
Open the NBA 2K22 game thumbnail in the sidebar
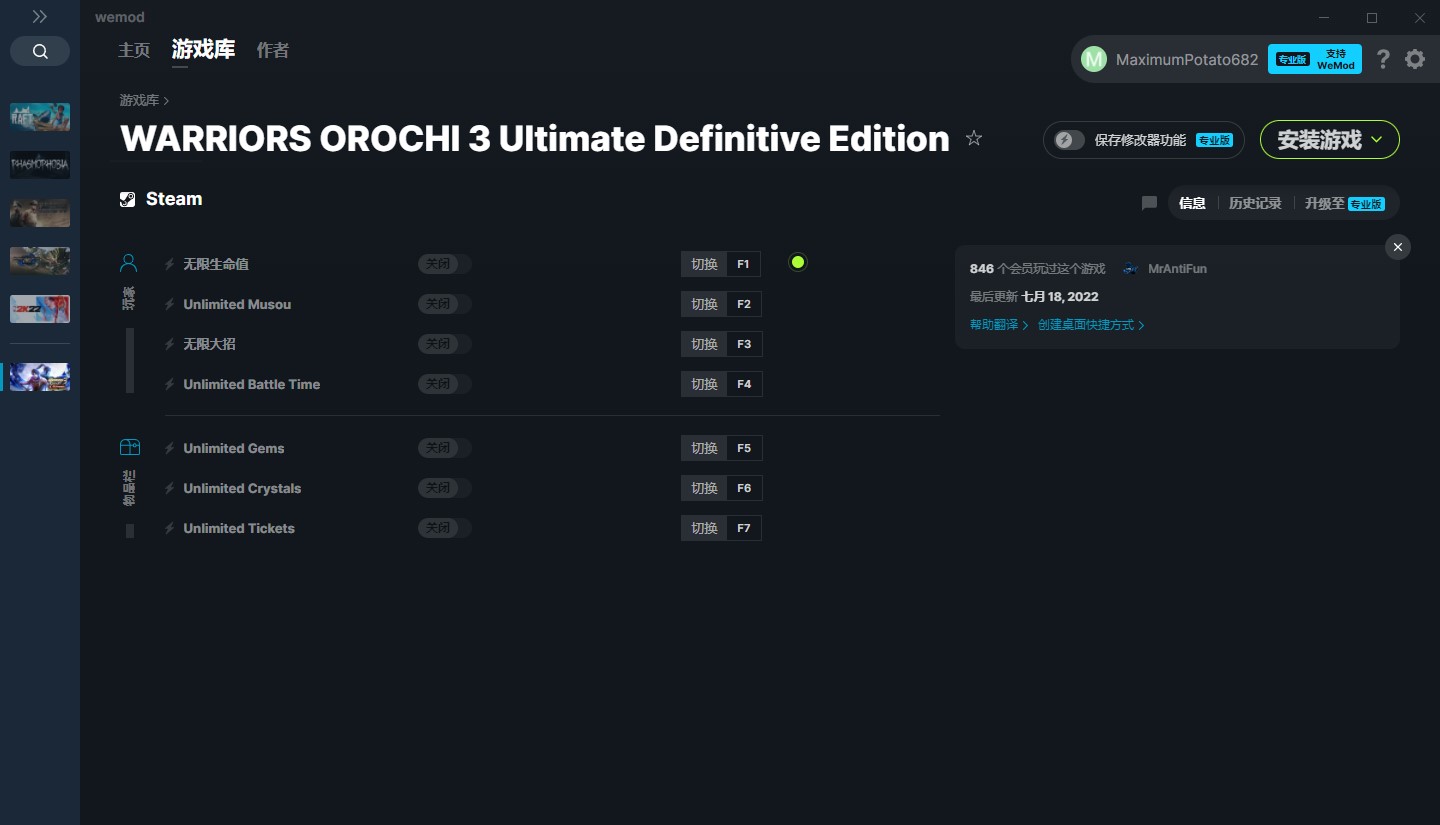tap(40, 309)
